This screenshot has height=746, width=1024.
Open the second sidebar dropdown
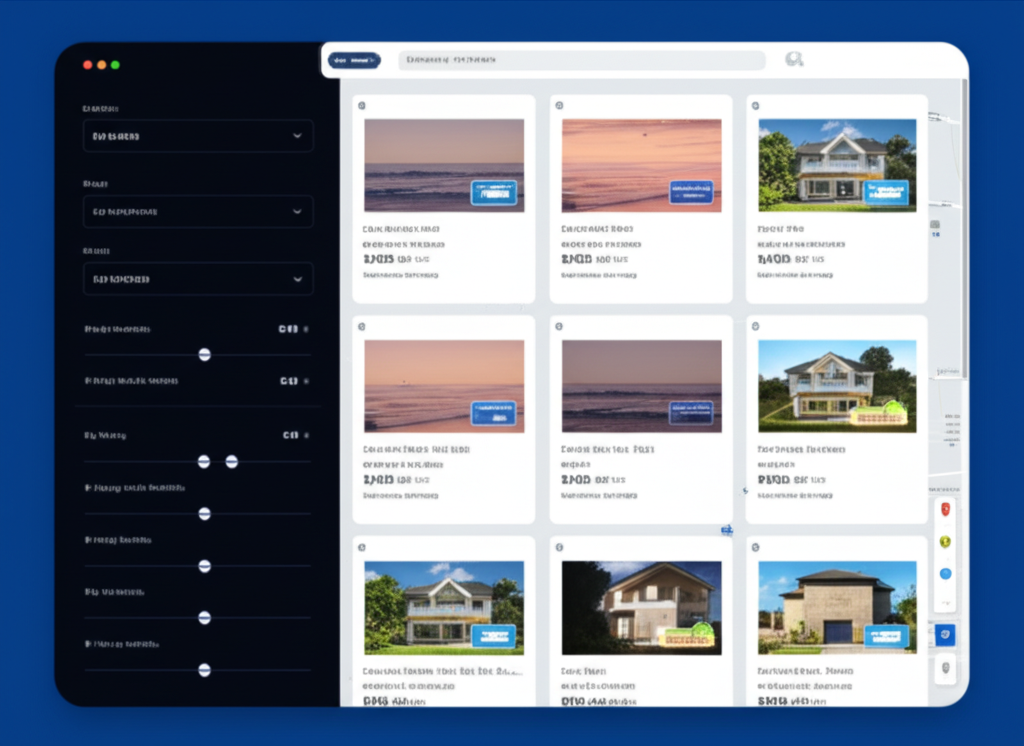pyautogui.click(x=198, y=212)
